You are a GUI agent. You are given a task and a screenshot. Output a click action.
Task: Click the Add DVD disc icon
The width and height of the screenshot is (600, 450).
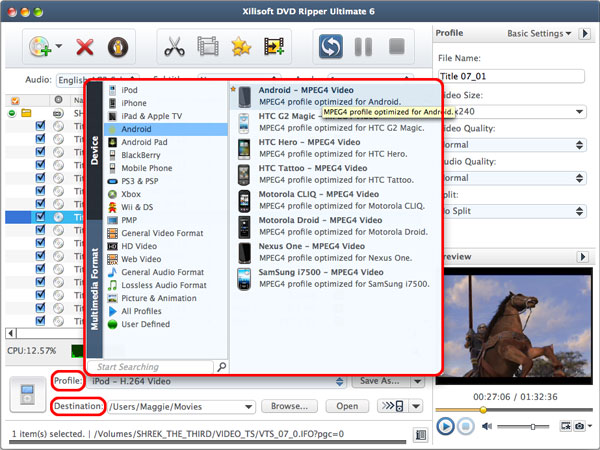pos(40,47)
